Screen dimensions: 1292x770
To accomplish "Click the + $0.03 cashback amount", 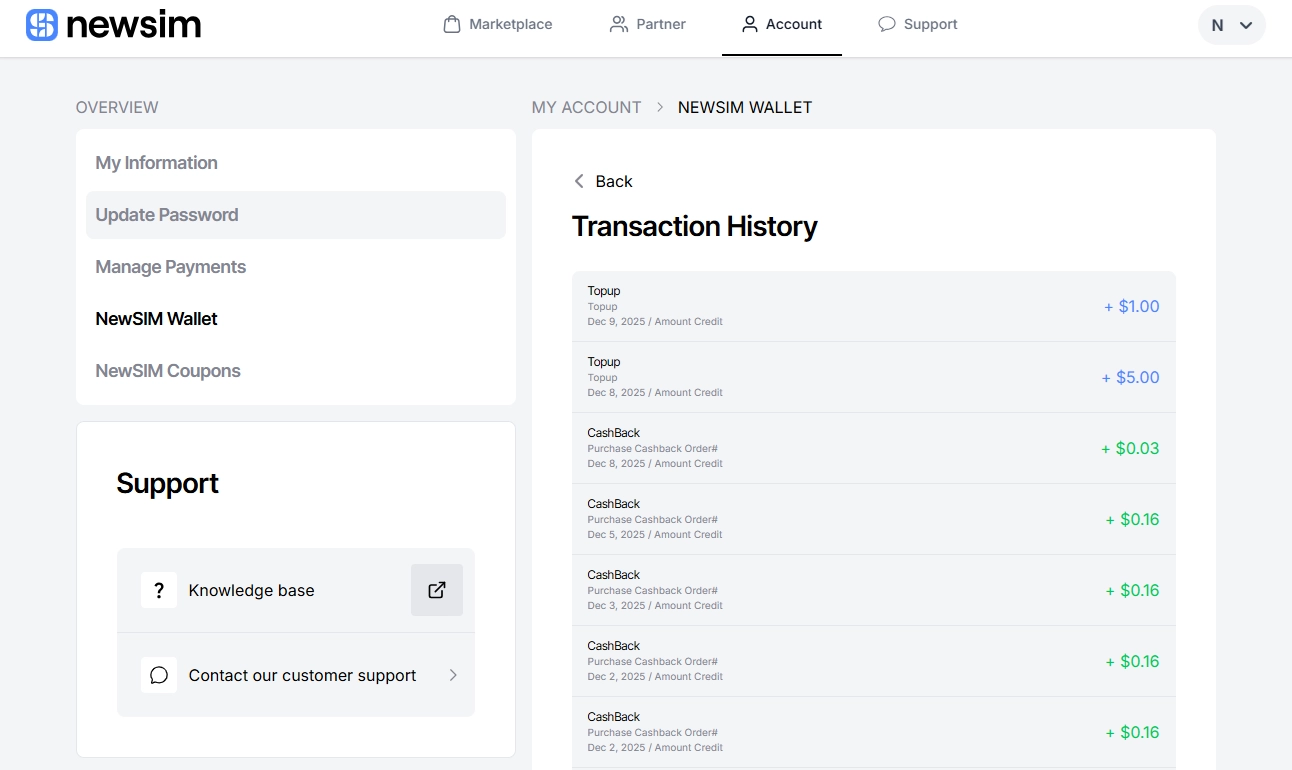I will click(x=1131, y=448).
